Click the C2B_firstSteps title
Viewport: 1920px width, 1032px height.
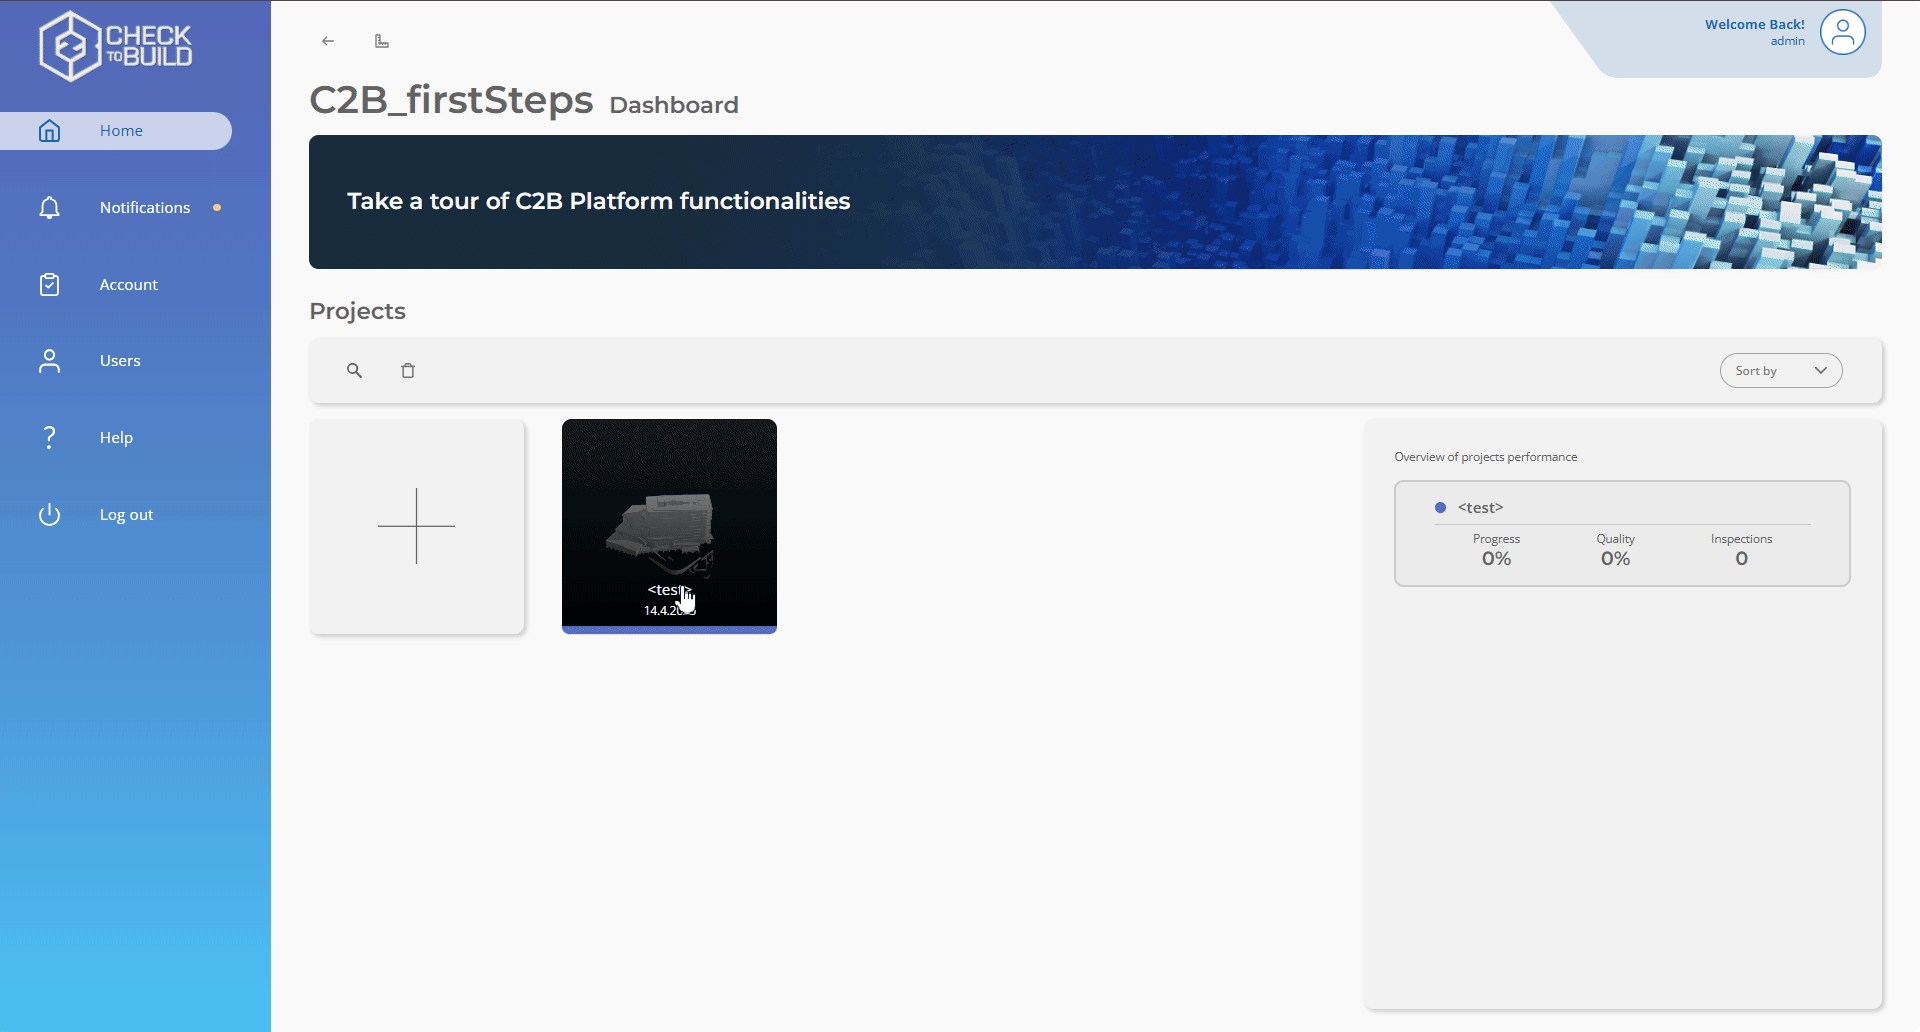[451, 100]
